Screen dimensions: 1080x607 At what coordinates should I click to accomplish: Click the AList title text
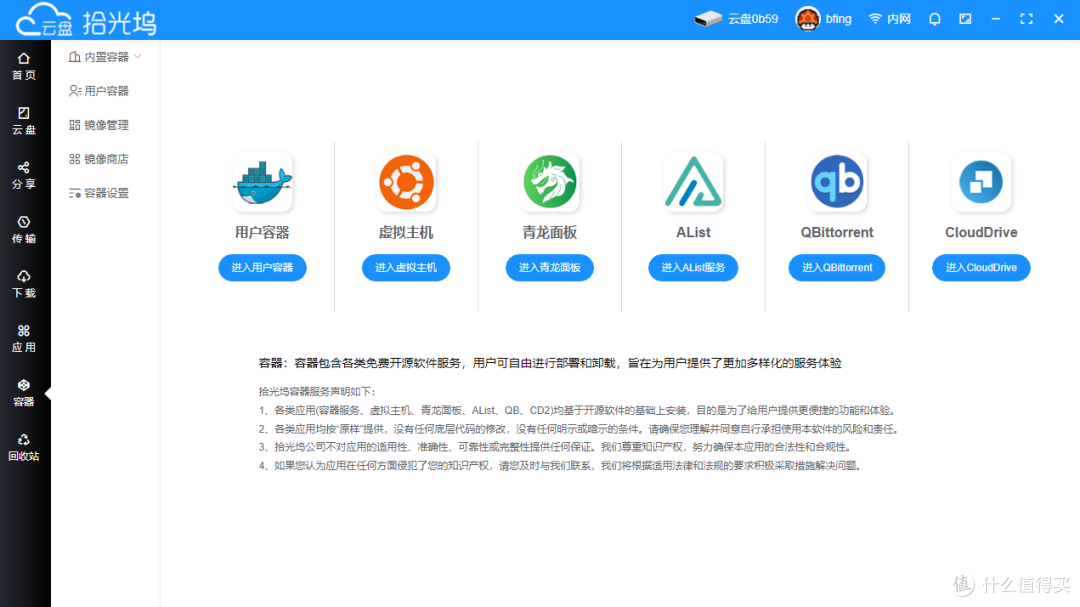(693, 232)
